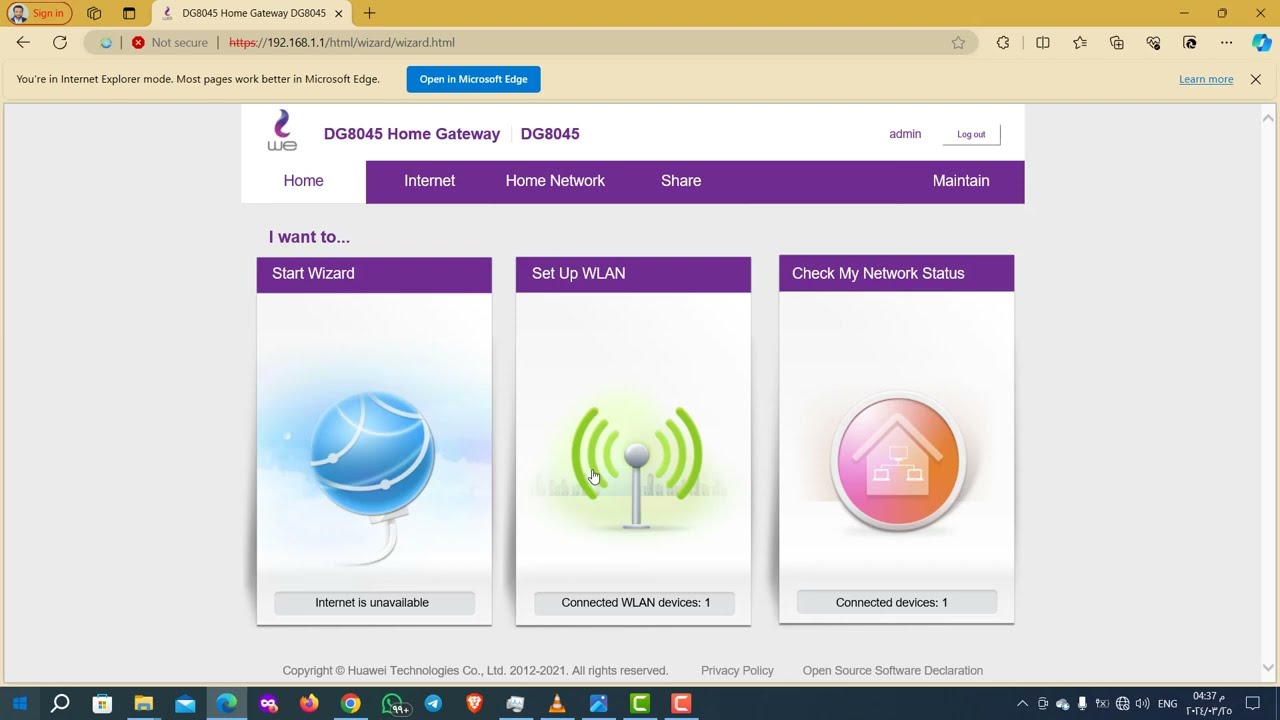The height and width of the screenshot is (720, 1280).
Task: Open File Explorer from the taskbar
Action: 143,704
